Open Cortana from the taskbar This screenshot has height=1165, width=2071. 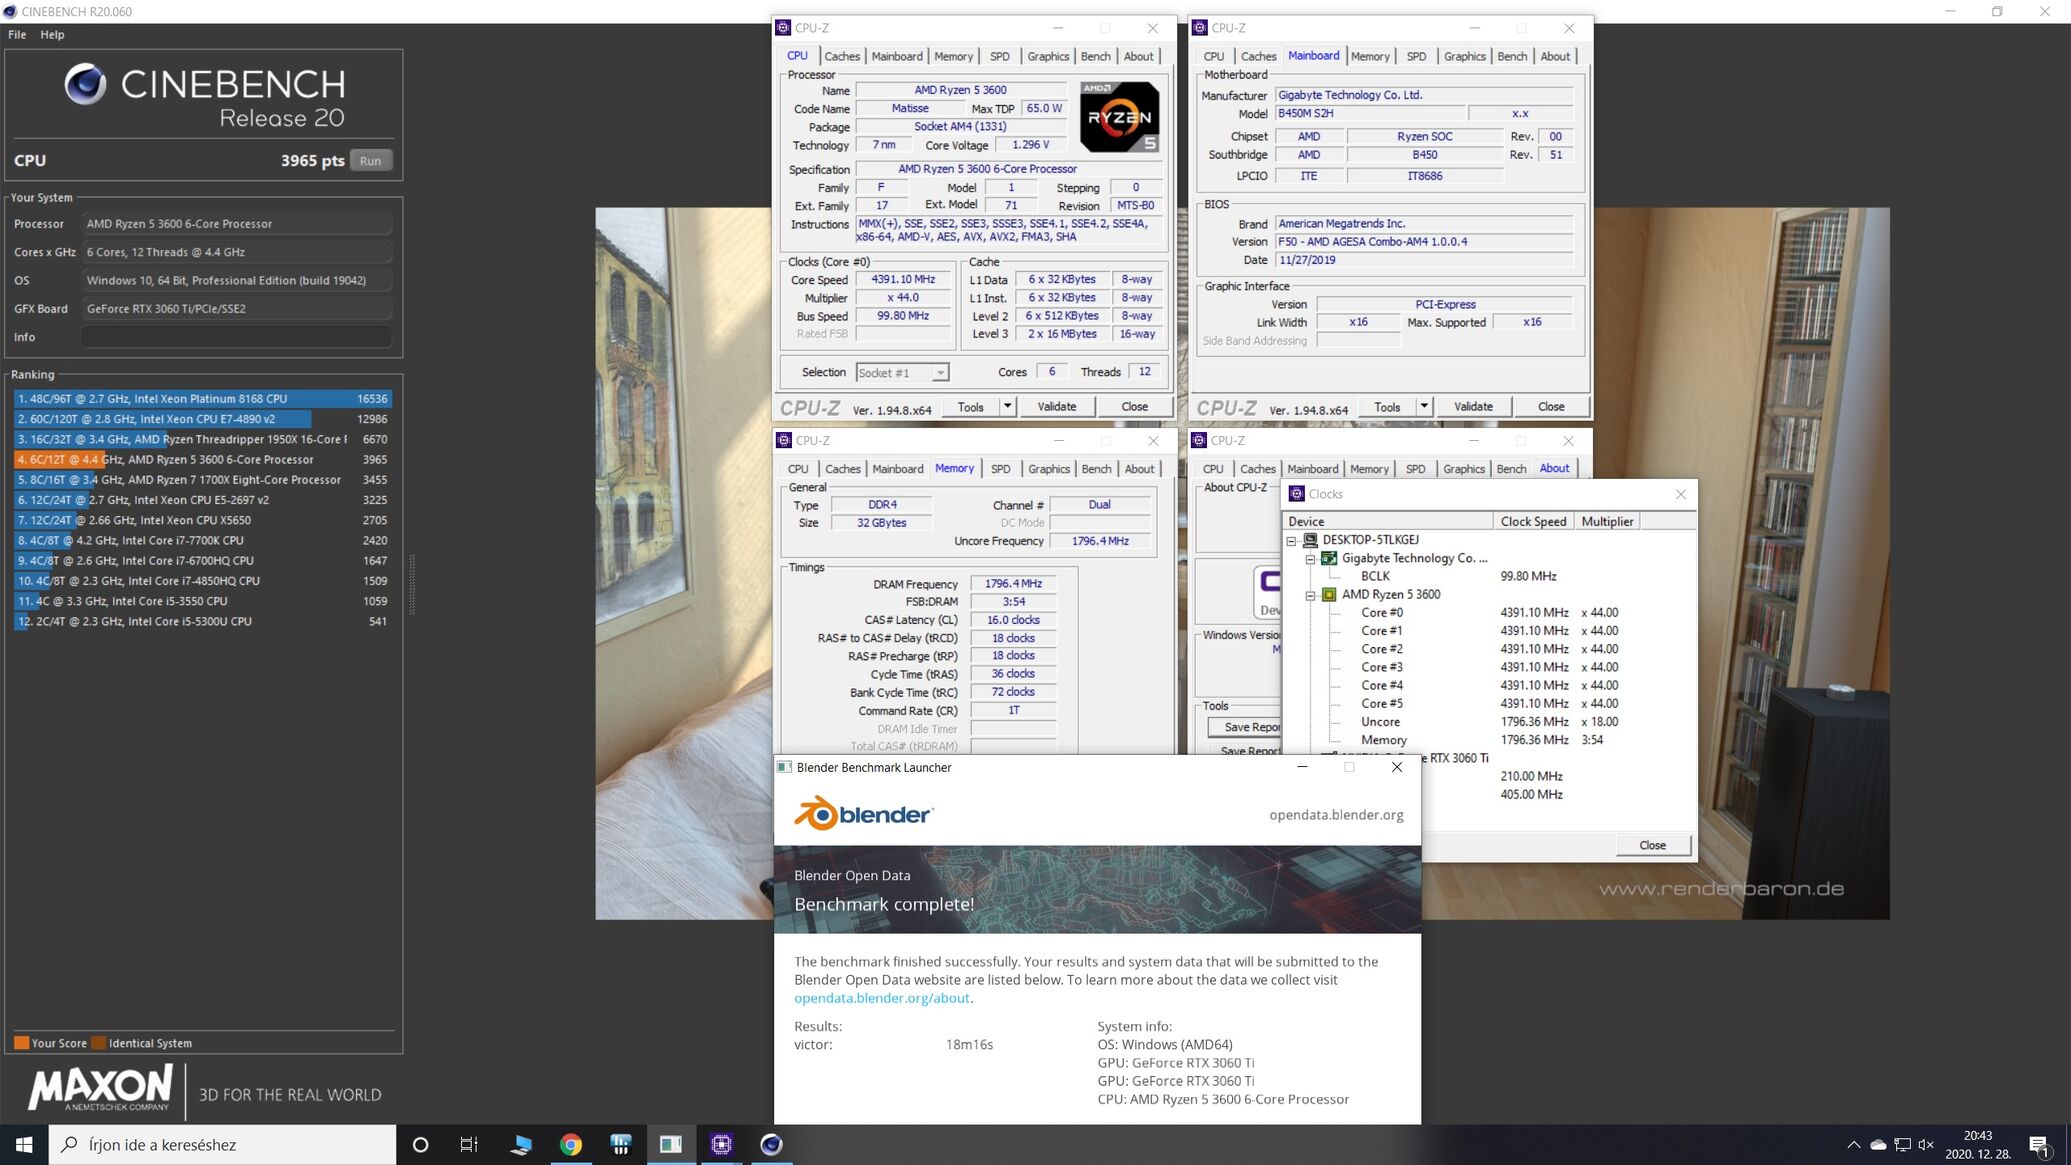420,1144
